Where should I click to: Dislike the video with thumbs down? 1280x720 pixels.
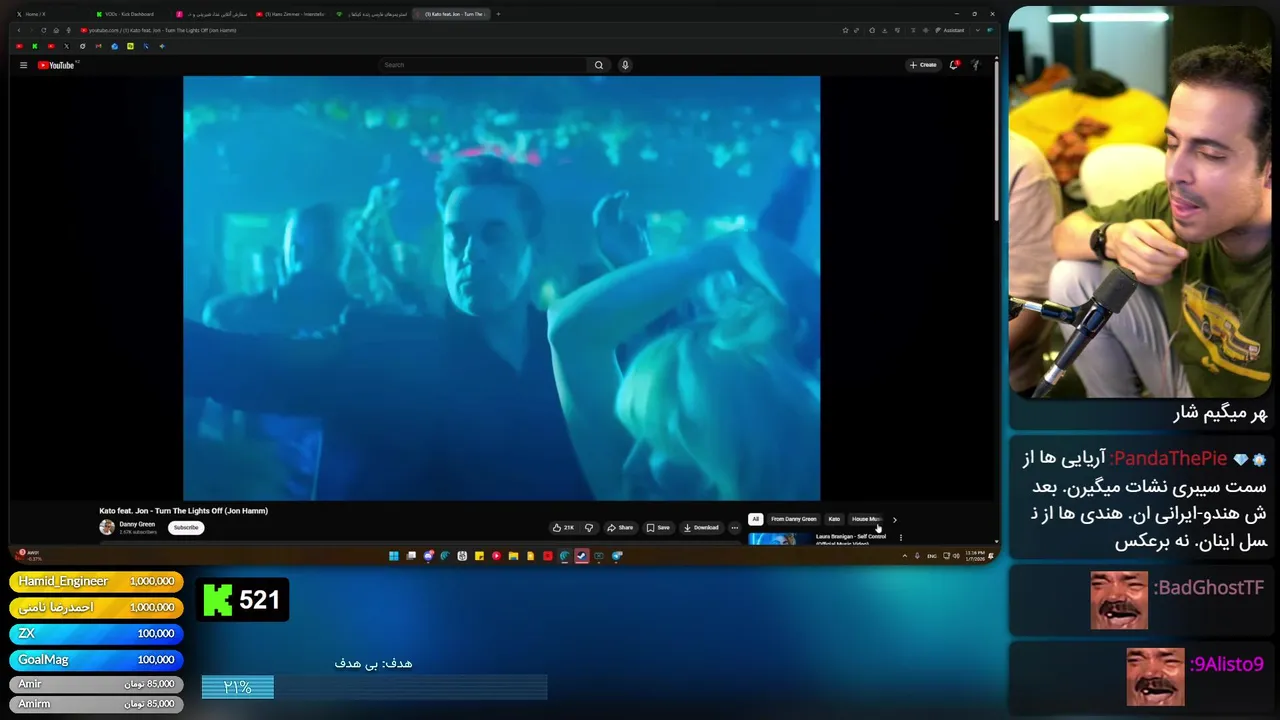pyautogui.click(x=589, y=527)
